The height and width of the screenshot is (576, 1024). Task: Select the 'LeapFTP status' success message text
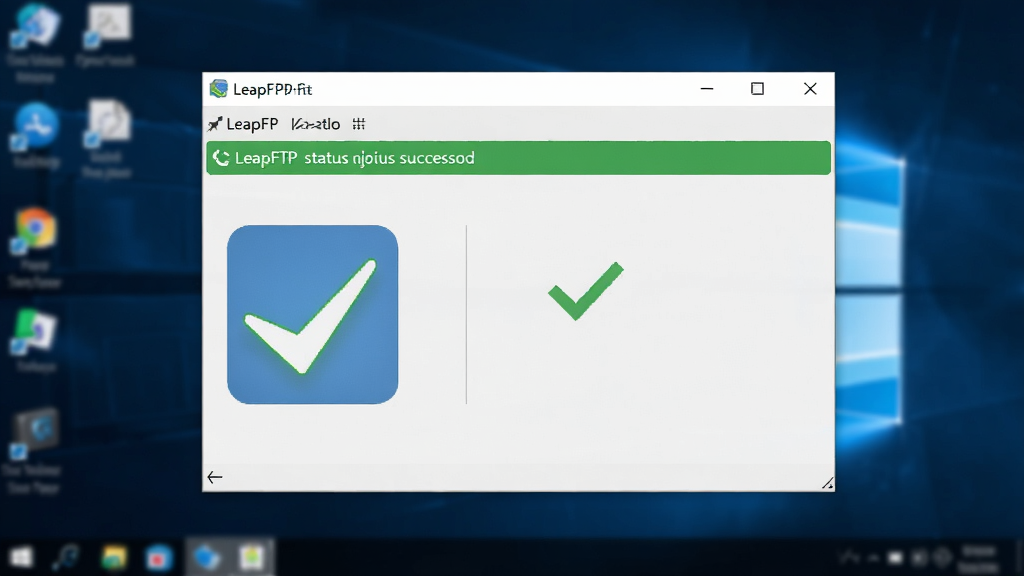(x=355, y=158)
